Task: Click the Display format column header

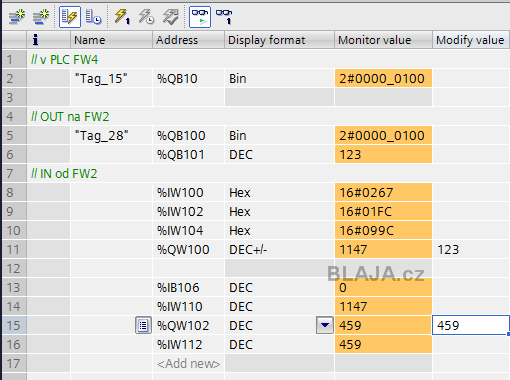Action: pos(279,40)
